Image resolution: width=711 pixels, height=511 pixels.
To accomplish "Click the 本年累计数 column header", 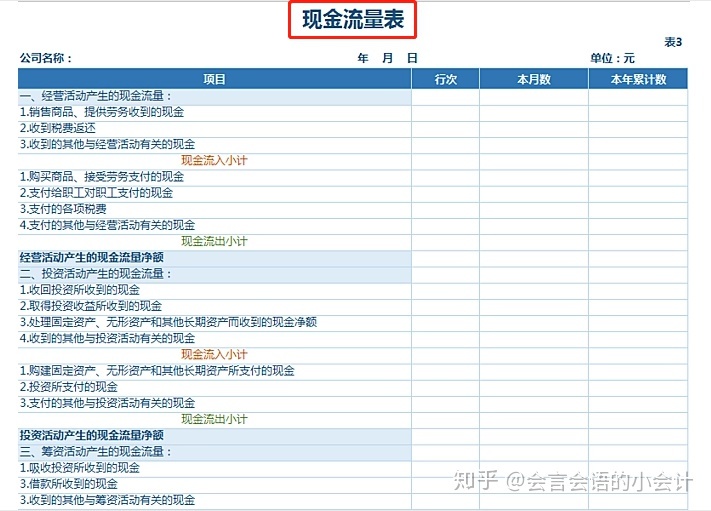I will click(x=638, y=79).
